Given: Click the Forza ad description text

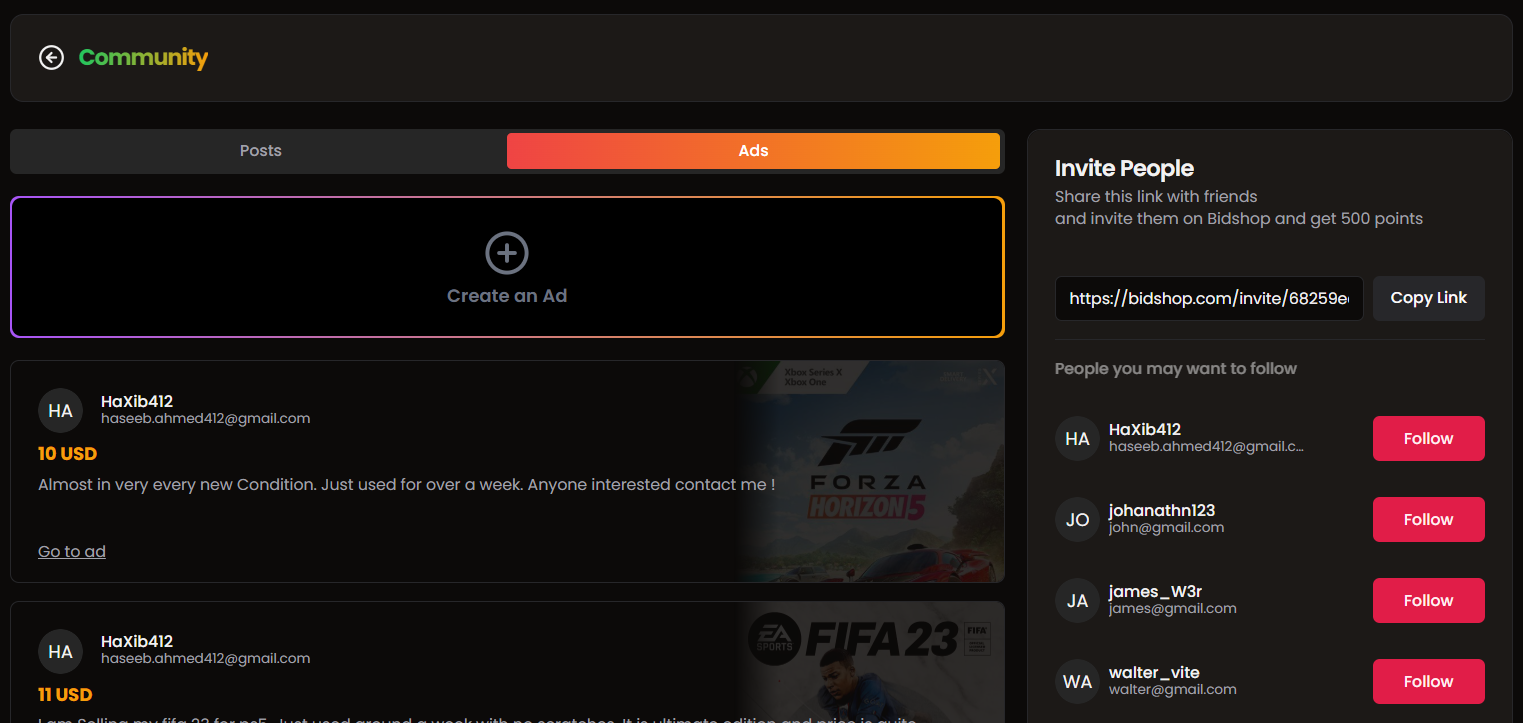Looking at the screenshot, I should click(407, 485).
